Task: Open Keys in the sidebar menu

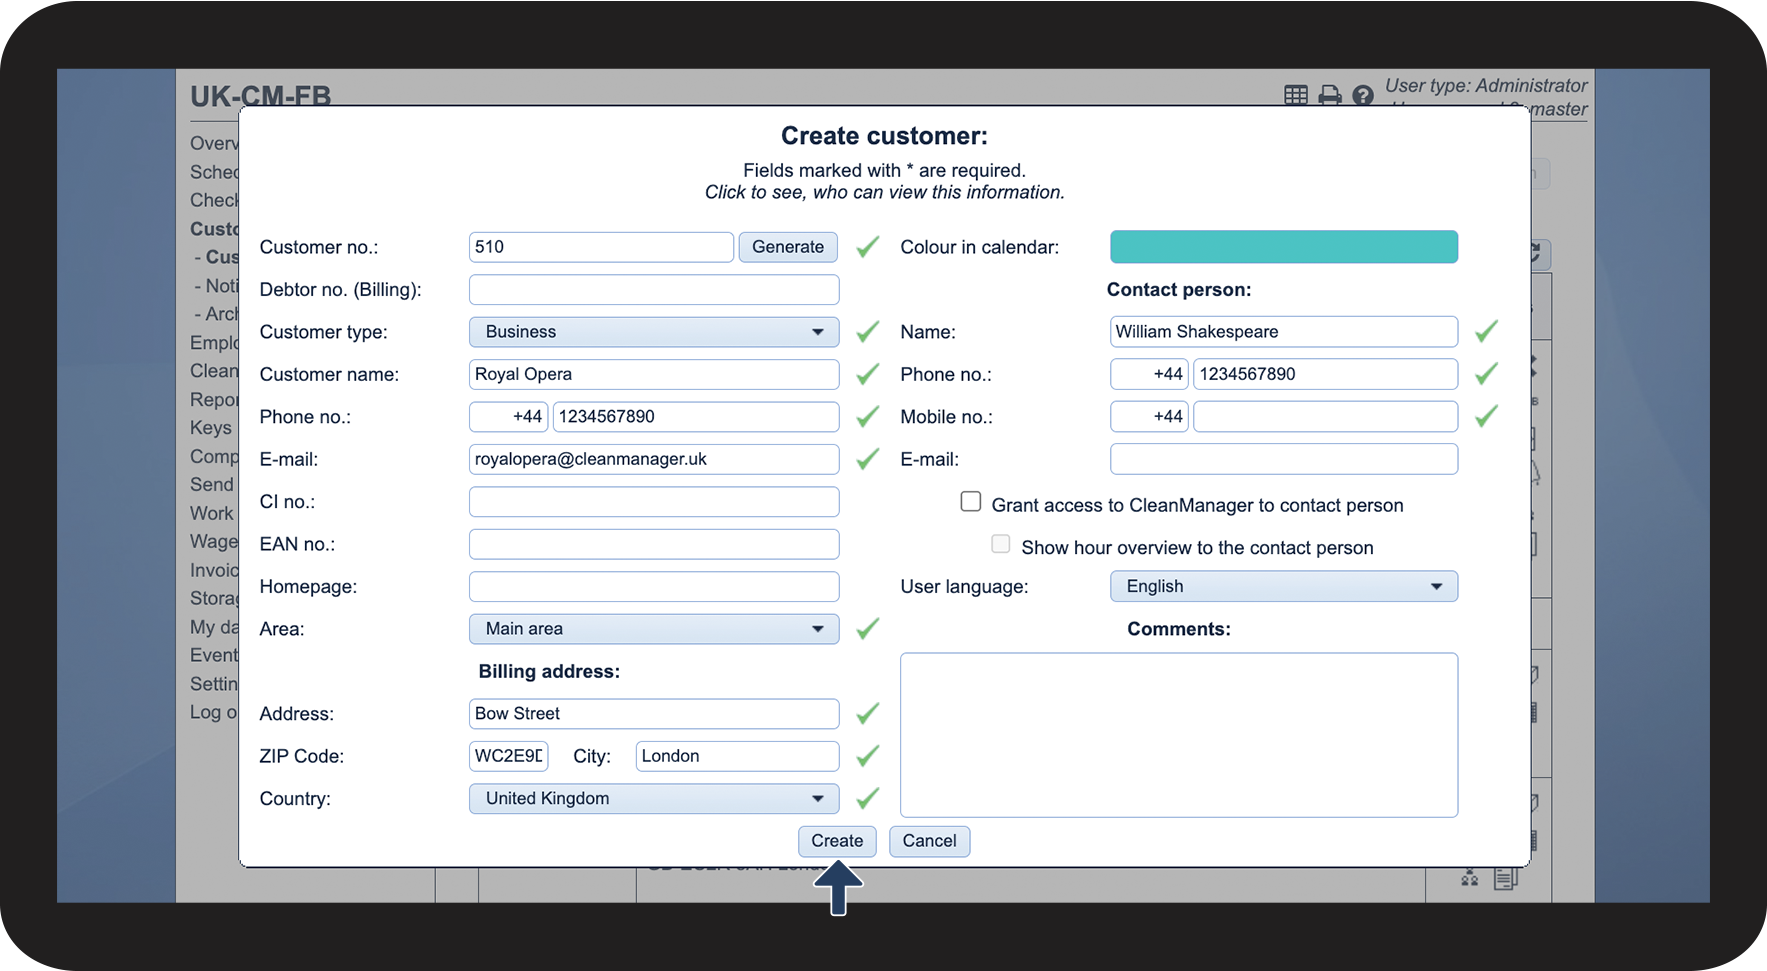Action: click(211, 428)
